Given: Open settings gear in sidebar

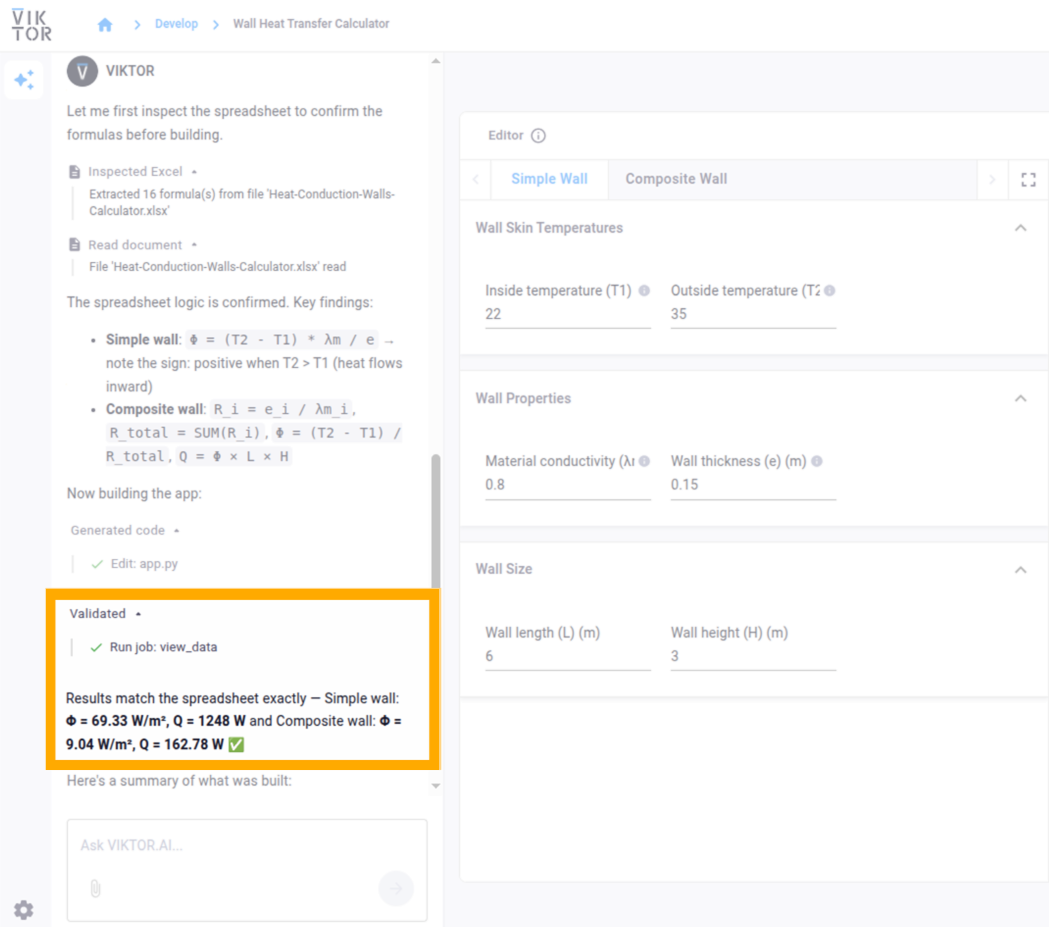Looking at the screenshot, I should click(x=23, y=909).
